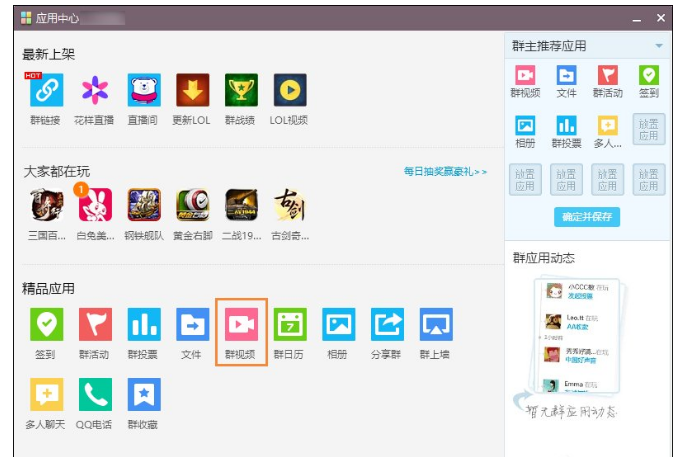Image resolution: width=678 pixels, height=457 pixels.
Task: Open the 群链接 app with HOT badge
Action: [x=46, y=90]
